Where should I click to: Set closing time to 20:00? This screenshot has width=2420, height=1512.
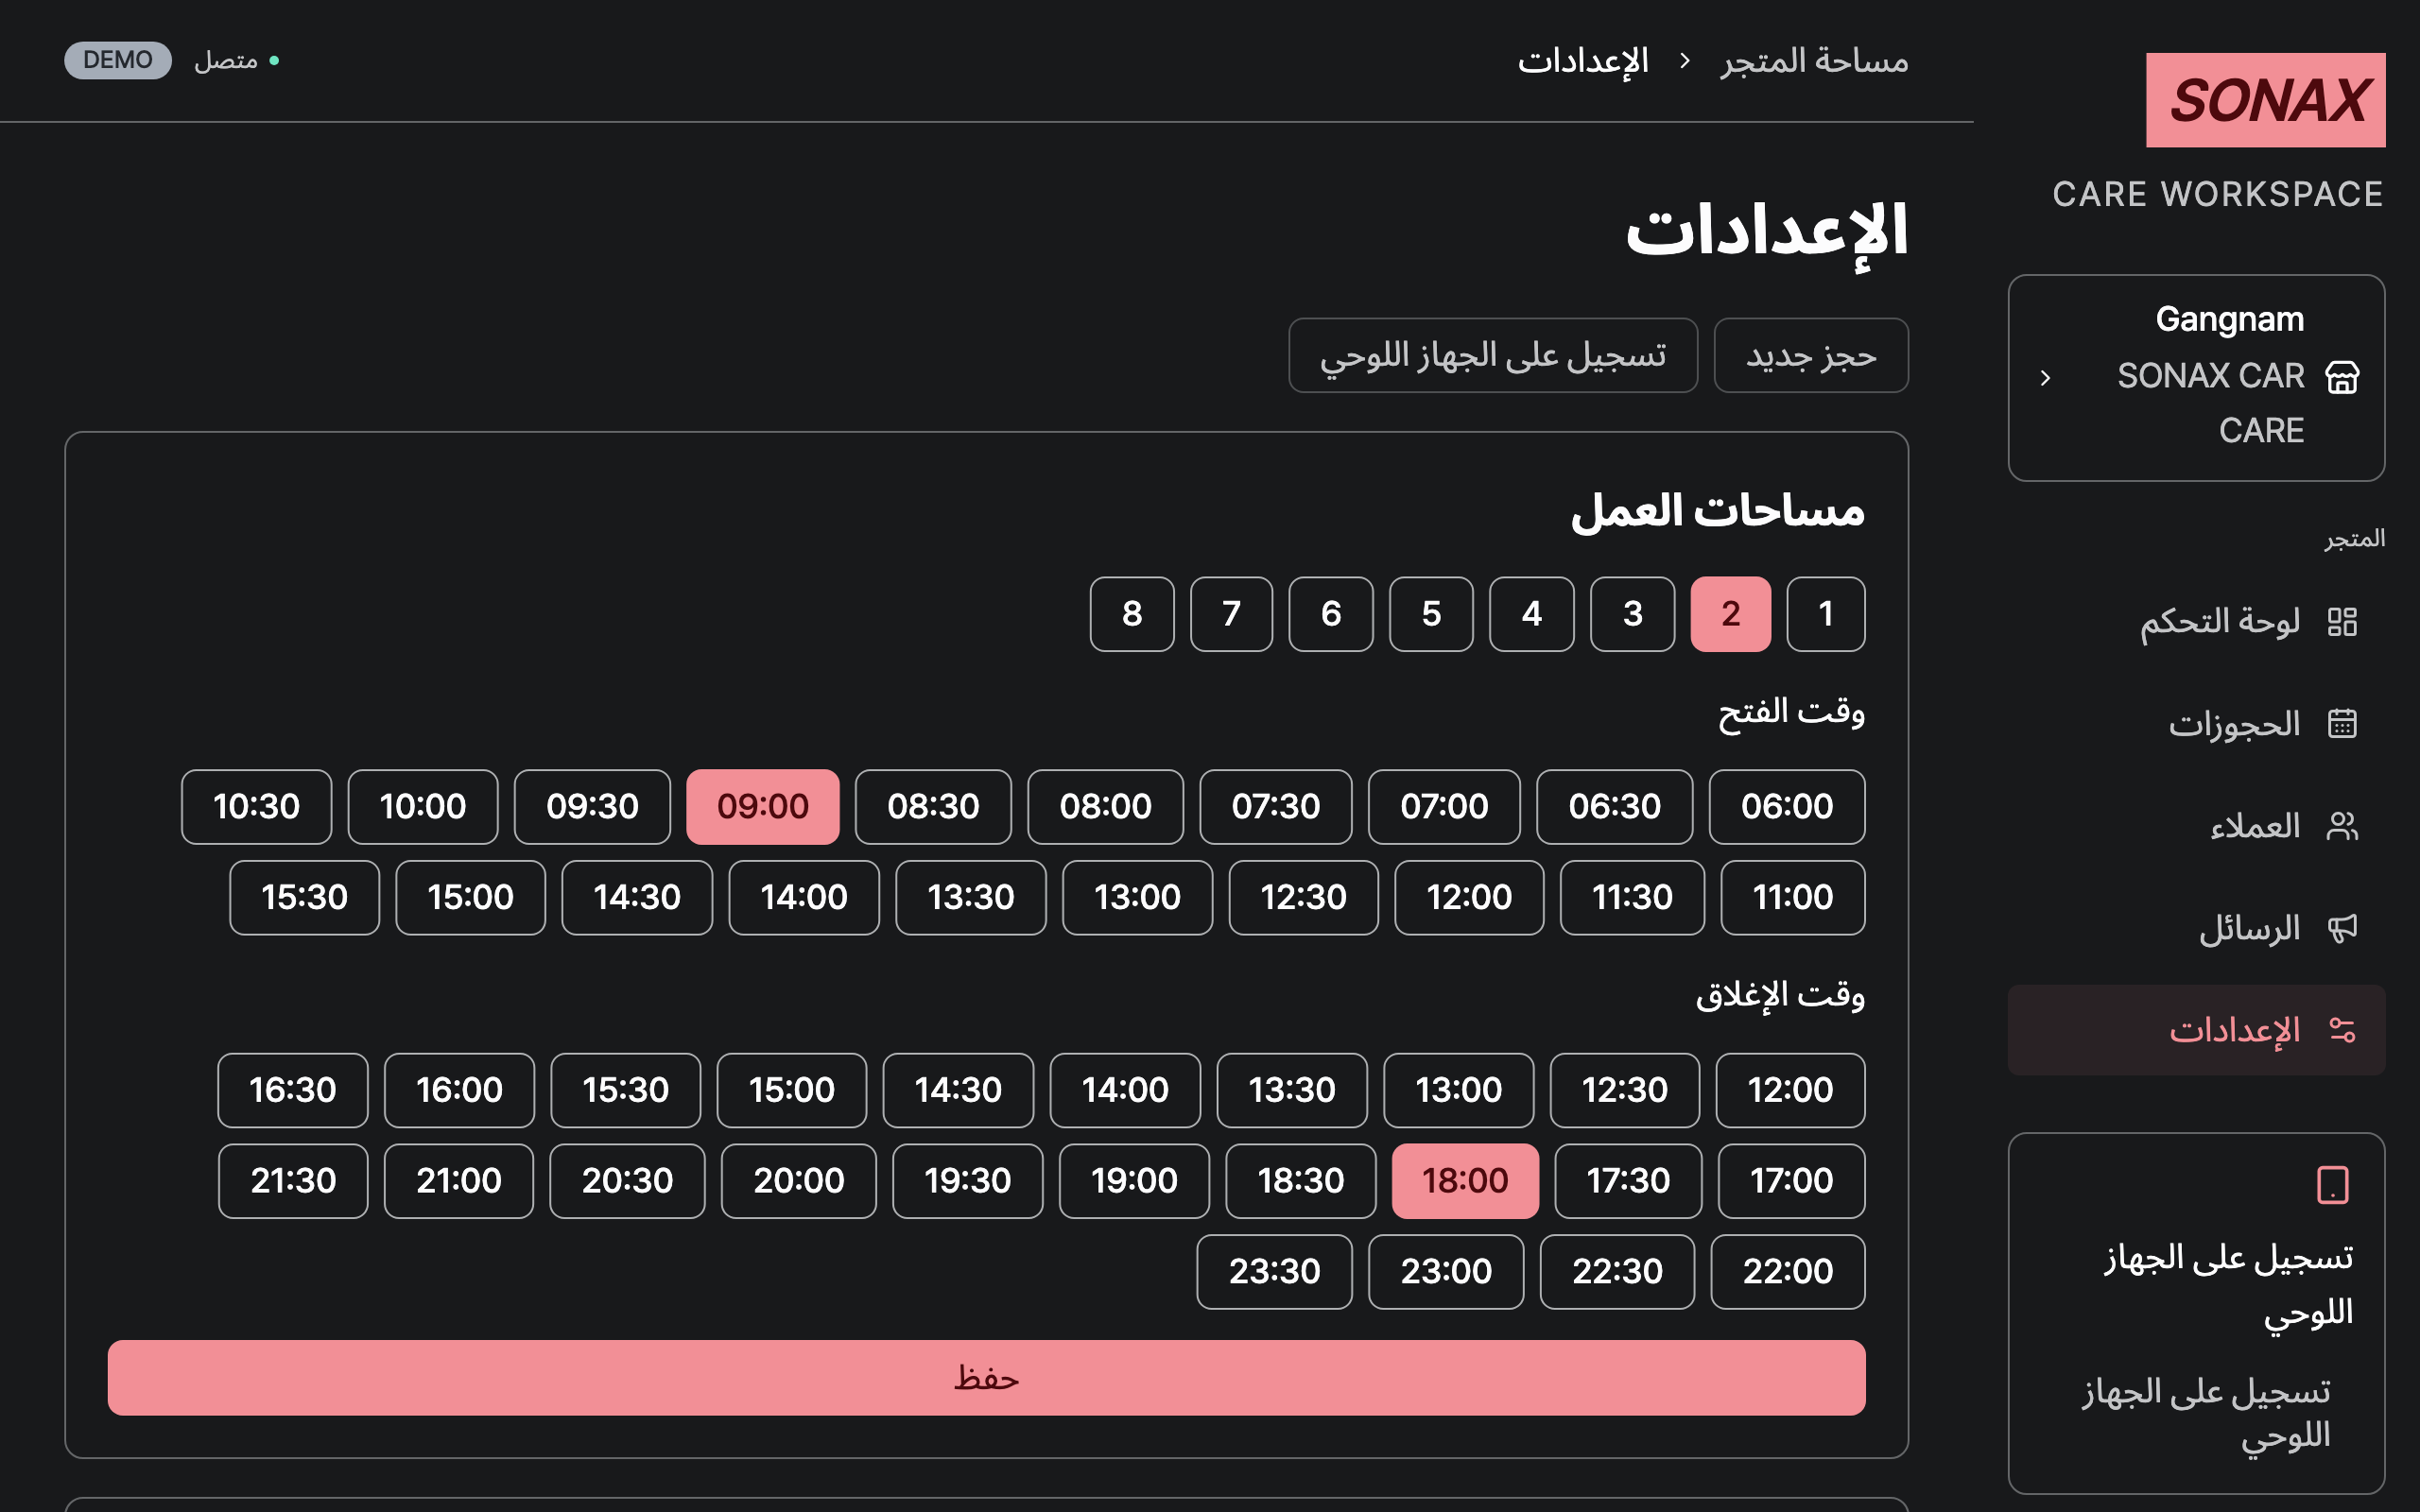coord(799,1181)
